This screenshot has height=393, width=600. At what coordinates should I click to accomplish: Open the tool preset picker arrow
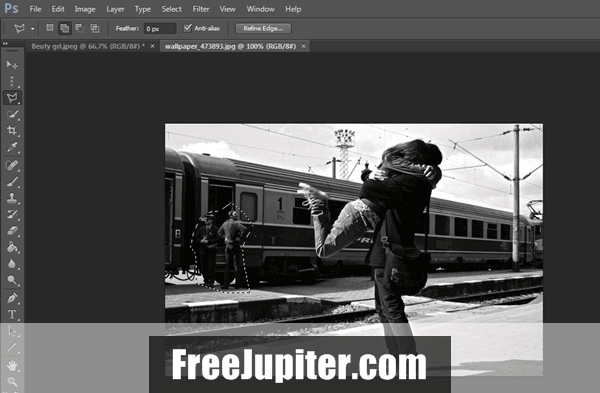[x=33, y=29]
